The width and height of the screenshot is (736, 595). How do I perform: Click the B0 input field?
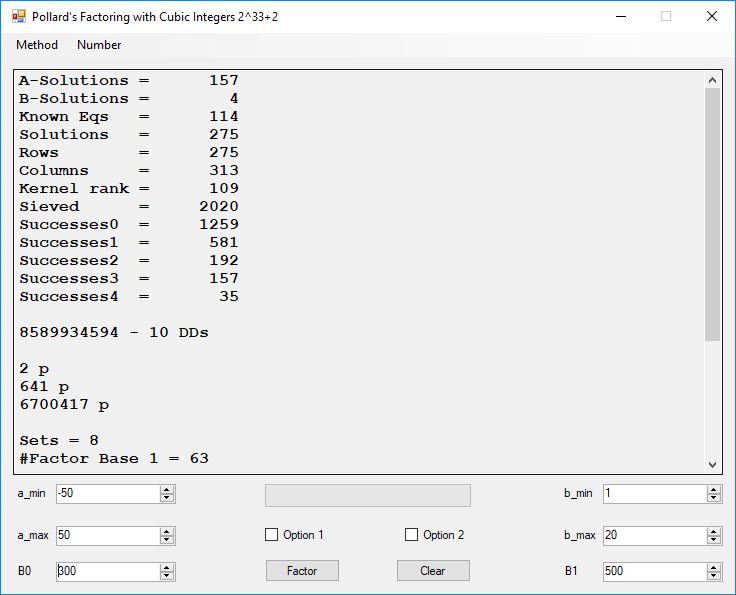pyautogui.click(x=108, y=571)
